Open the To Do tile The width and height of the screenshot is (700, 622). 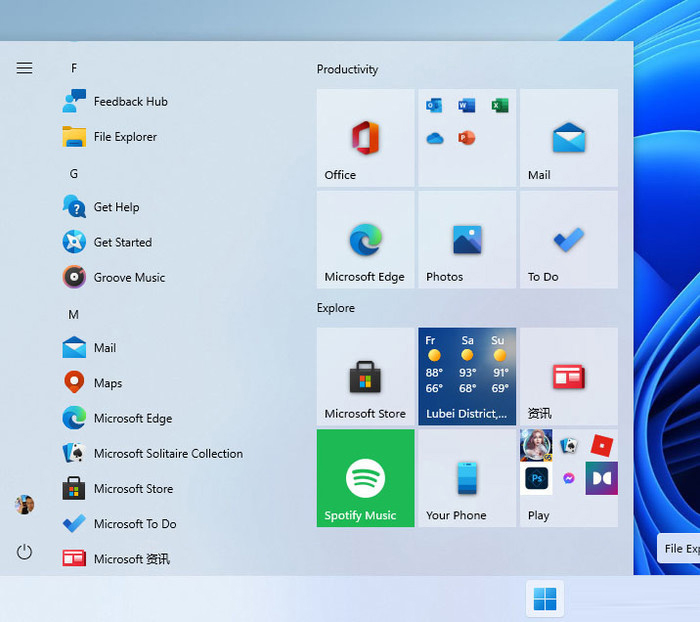pos(568,240)
